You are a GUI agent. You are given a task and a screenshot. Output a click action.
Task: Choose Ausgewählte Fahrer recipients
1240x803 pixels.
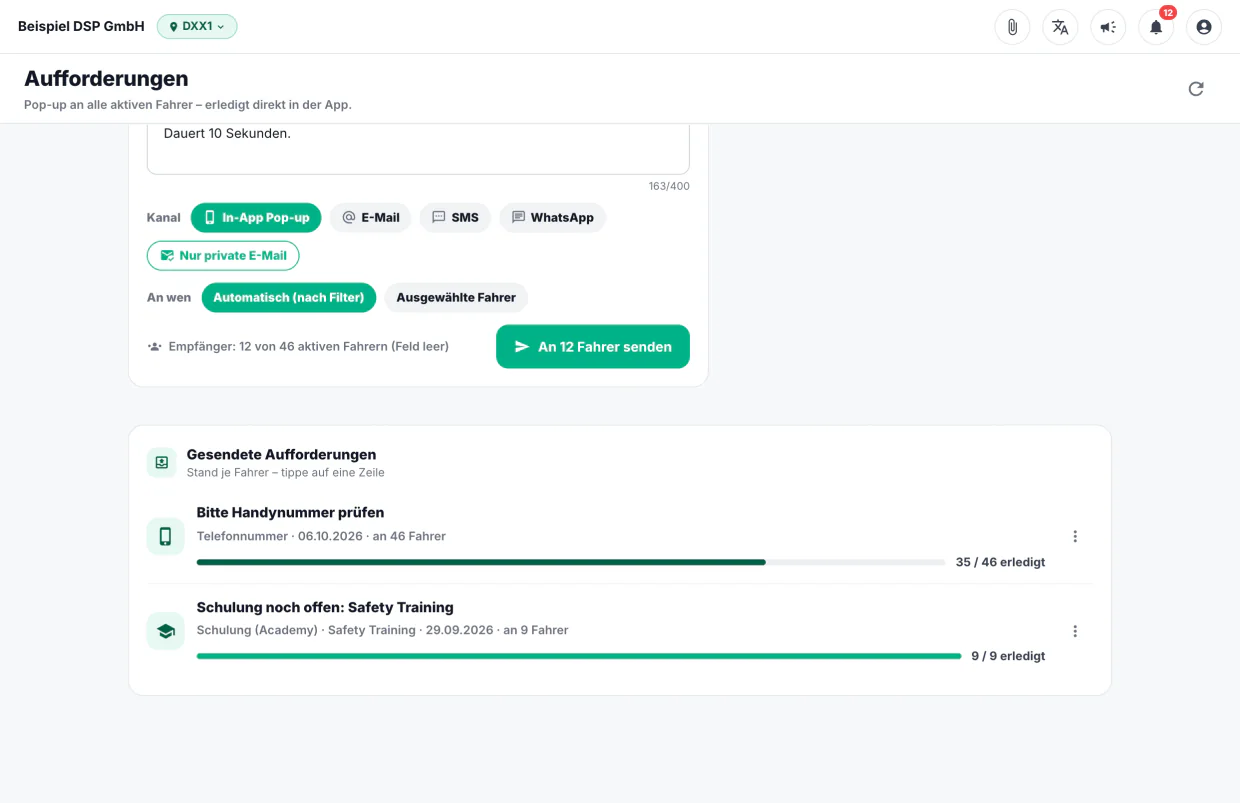click(x=456, y=297)
